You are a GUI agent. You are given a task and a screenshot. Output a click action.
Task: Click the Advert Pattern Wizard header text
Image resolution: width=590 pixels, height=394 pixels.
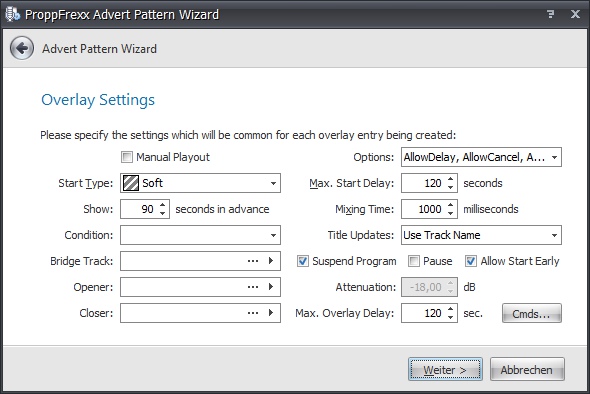tap(99, 49)
